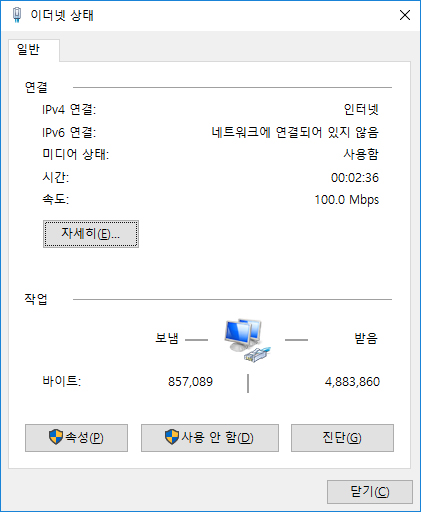Click the IPv6 연결 status text
421x512 pixels.
click(295, 132)
